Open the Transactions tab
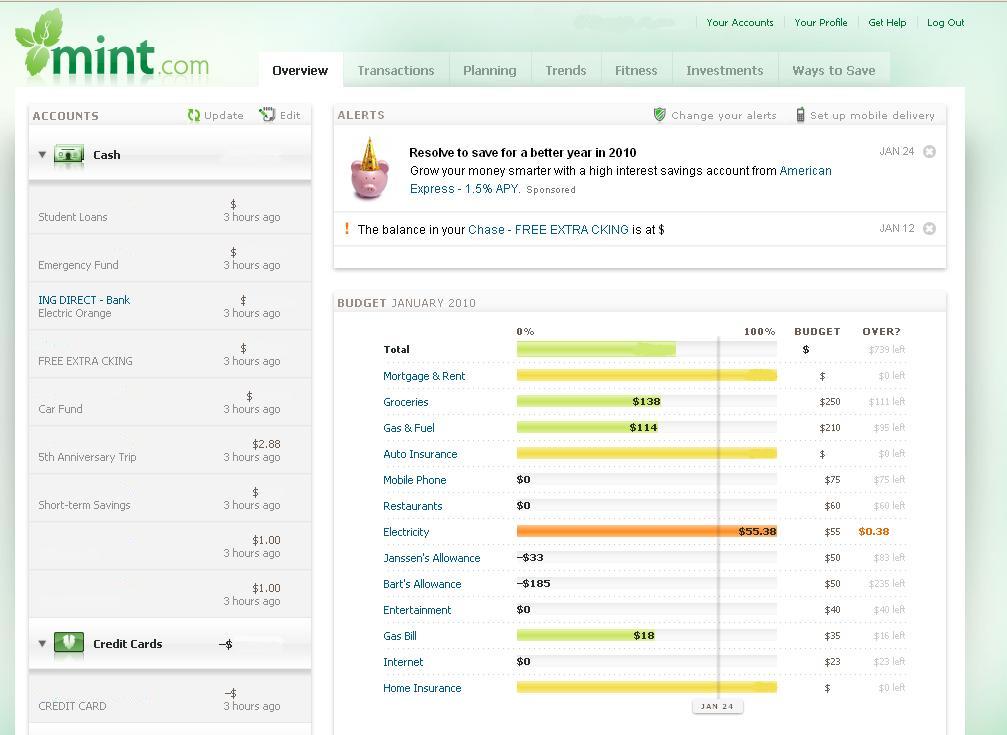The width and height of the screenshot is (1007, 735). (396, 70)
